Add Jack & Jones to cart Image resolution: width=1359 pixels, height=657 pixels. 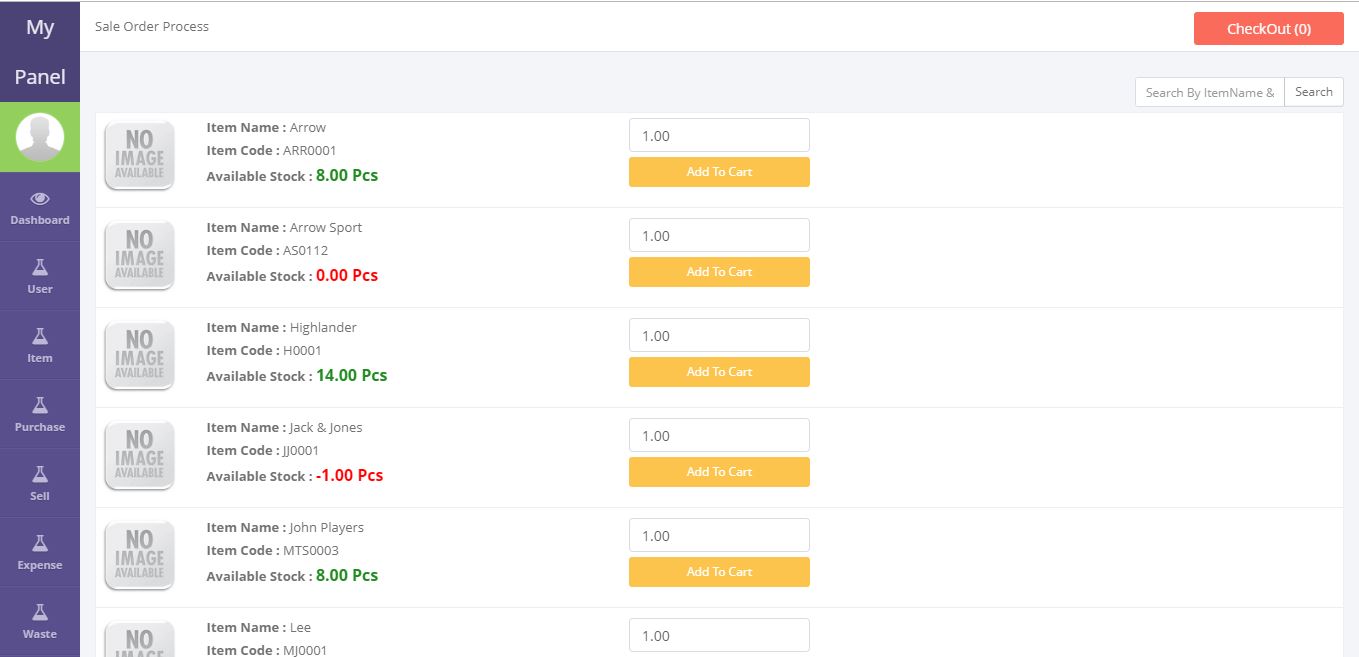719,472
